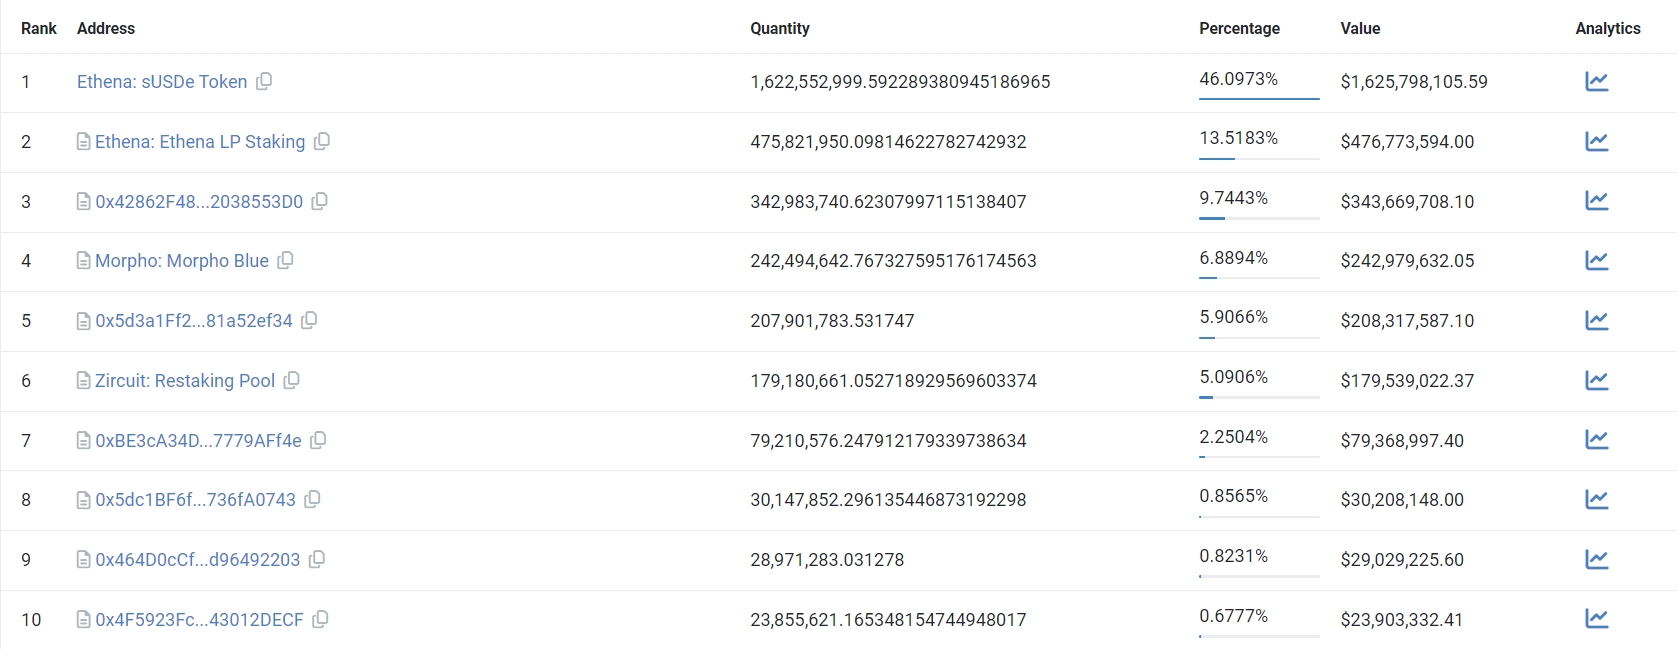Copy the Ethena LP Staking address

pyautogui.click(x=322, y=141)
